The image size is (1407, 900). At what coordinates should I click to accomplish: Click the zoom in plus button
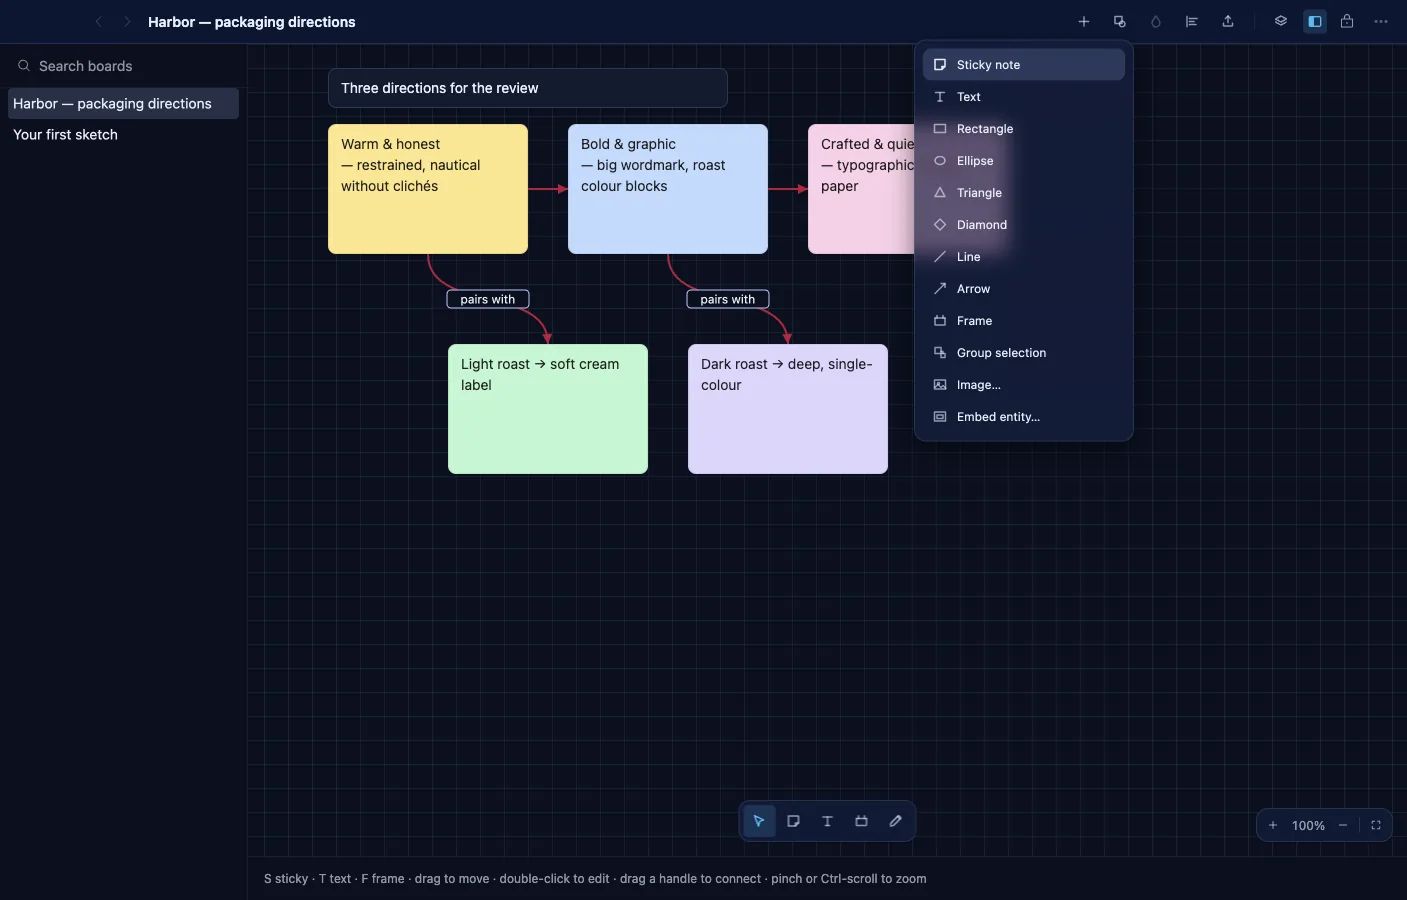(1273, 825)
